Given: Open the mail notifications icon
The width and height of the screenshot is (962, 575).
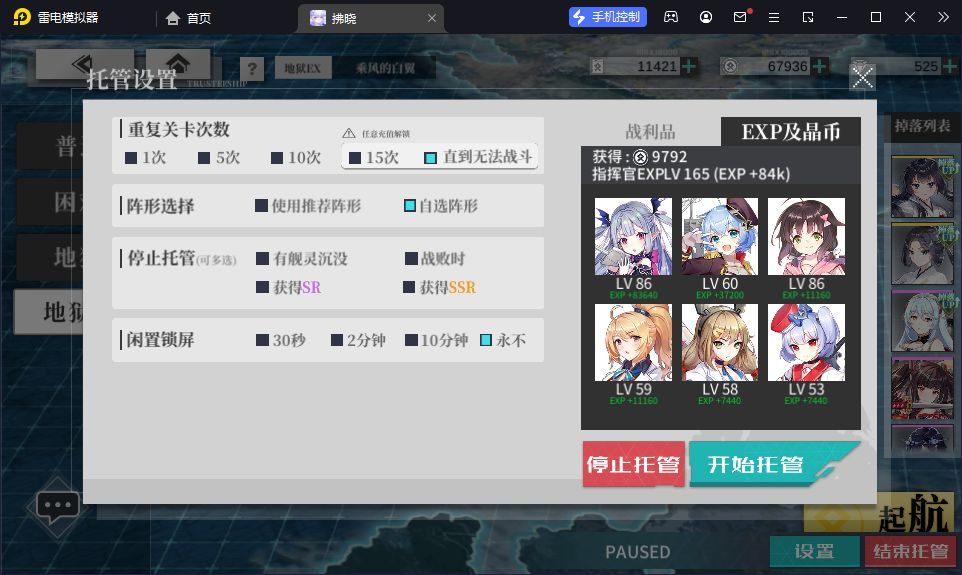Looking at the screenshot, I should point(741,17).
